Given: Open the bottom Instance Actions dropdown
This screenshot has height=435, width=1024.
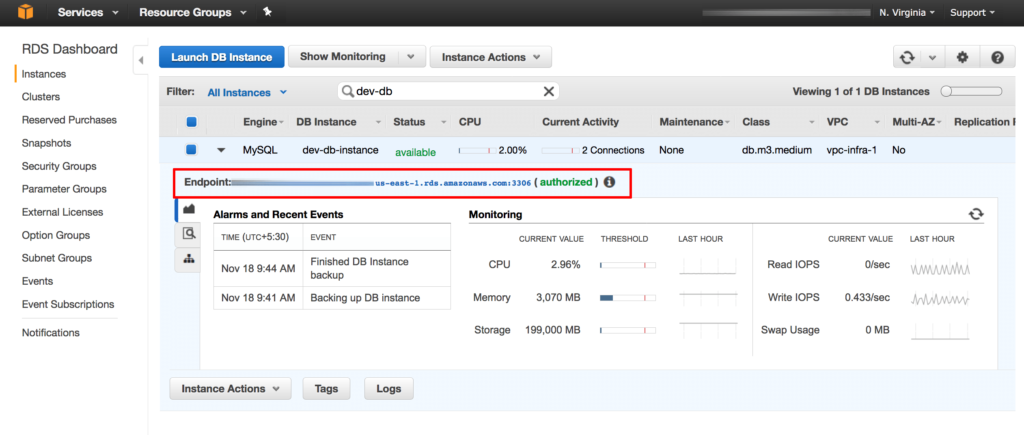Looking at the screenshot, I should (x=231, y=389).
